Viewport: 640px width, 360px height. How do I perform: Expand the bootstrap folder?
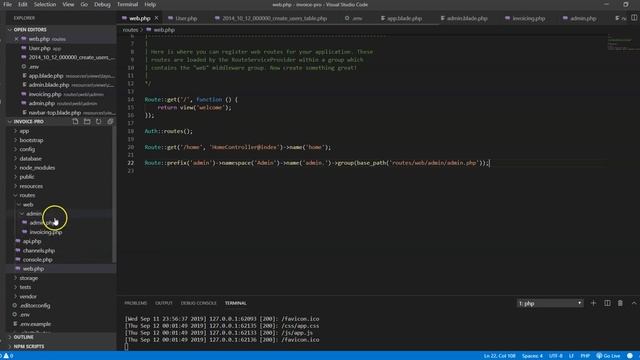click(31, 140)
